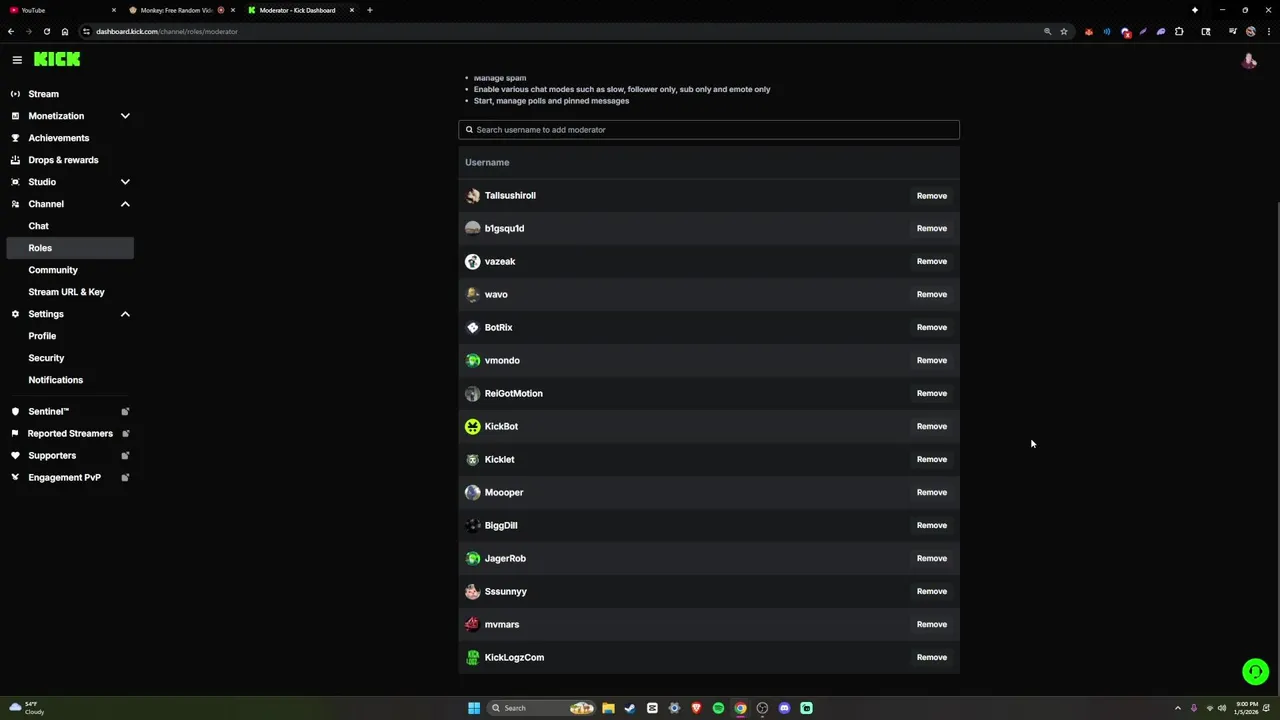Image resolution: width=1280 pixels, height=720 pixels.
Task: Click the Sentinel shield icon
Action: (15, 412)
